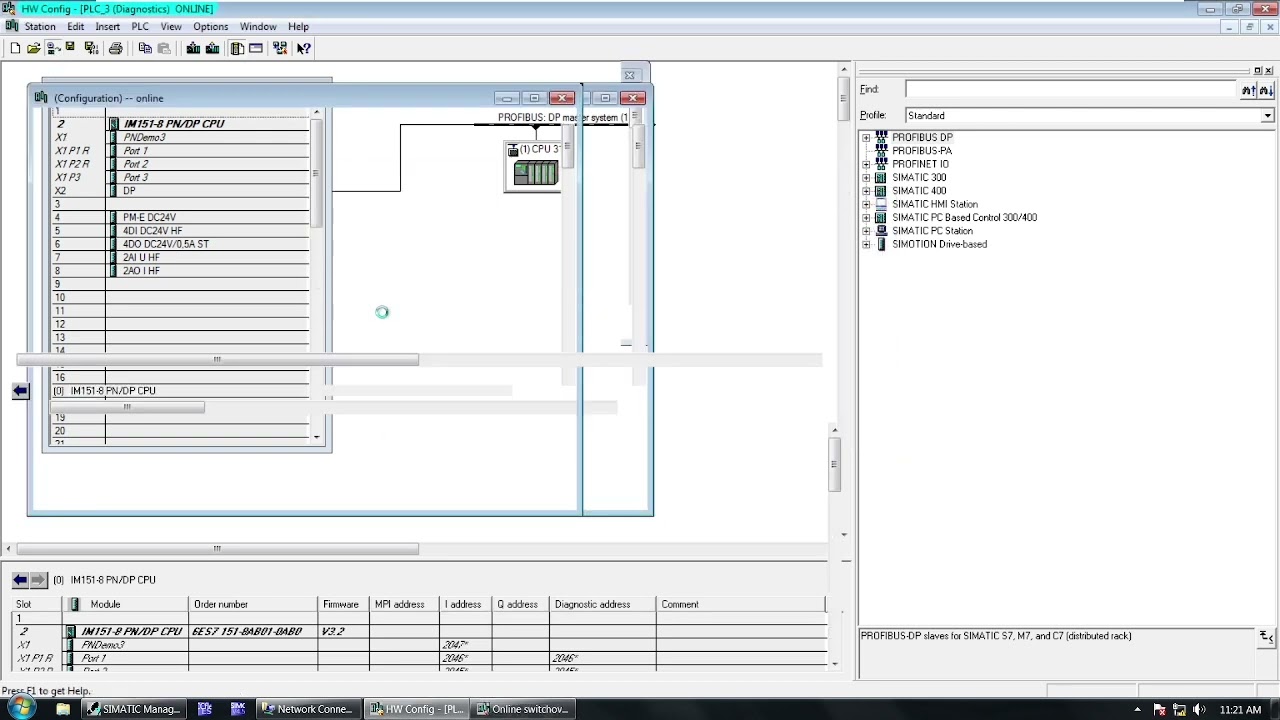The width and height of the screenshot is (1280, 720).
Task: Click the Paste toolbar icon
Action: pyautogui.click(x=163, y=48)
